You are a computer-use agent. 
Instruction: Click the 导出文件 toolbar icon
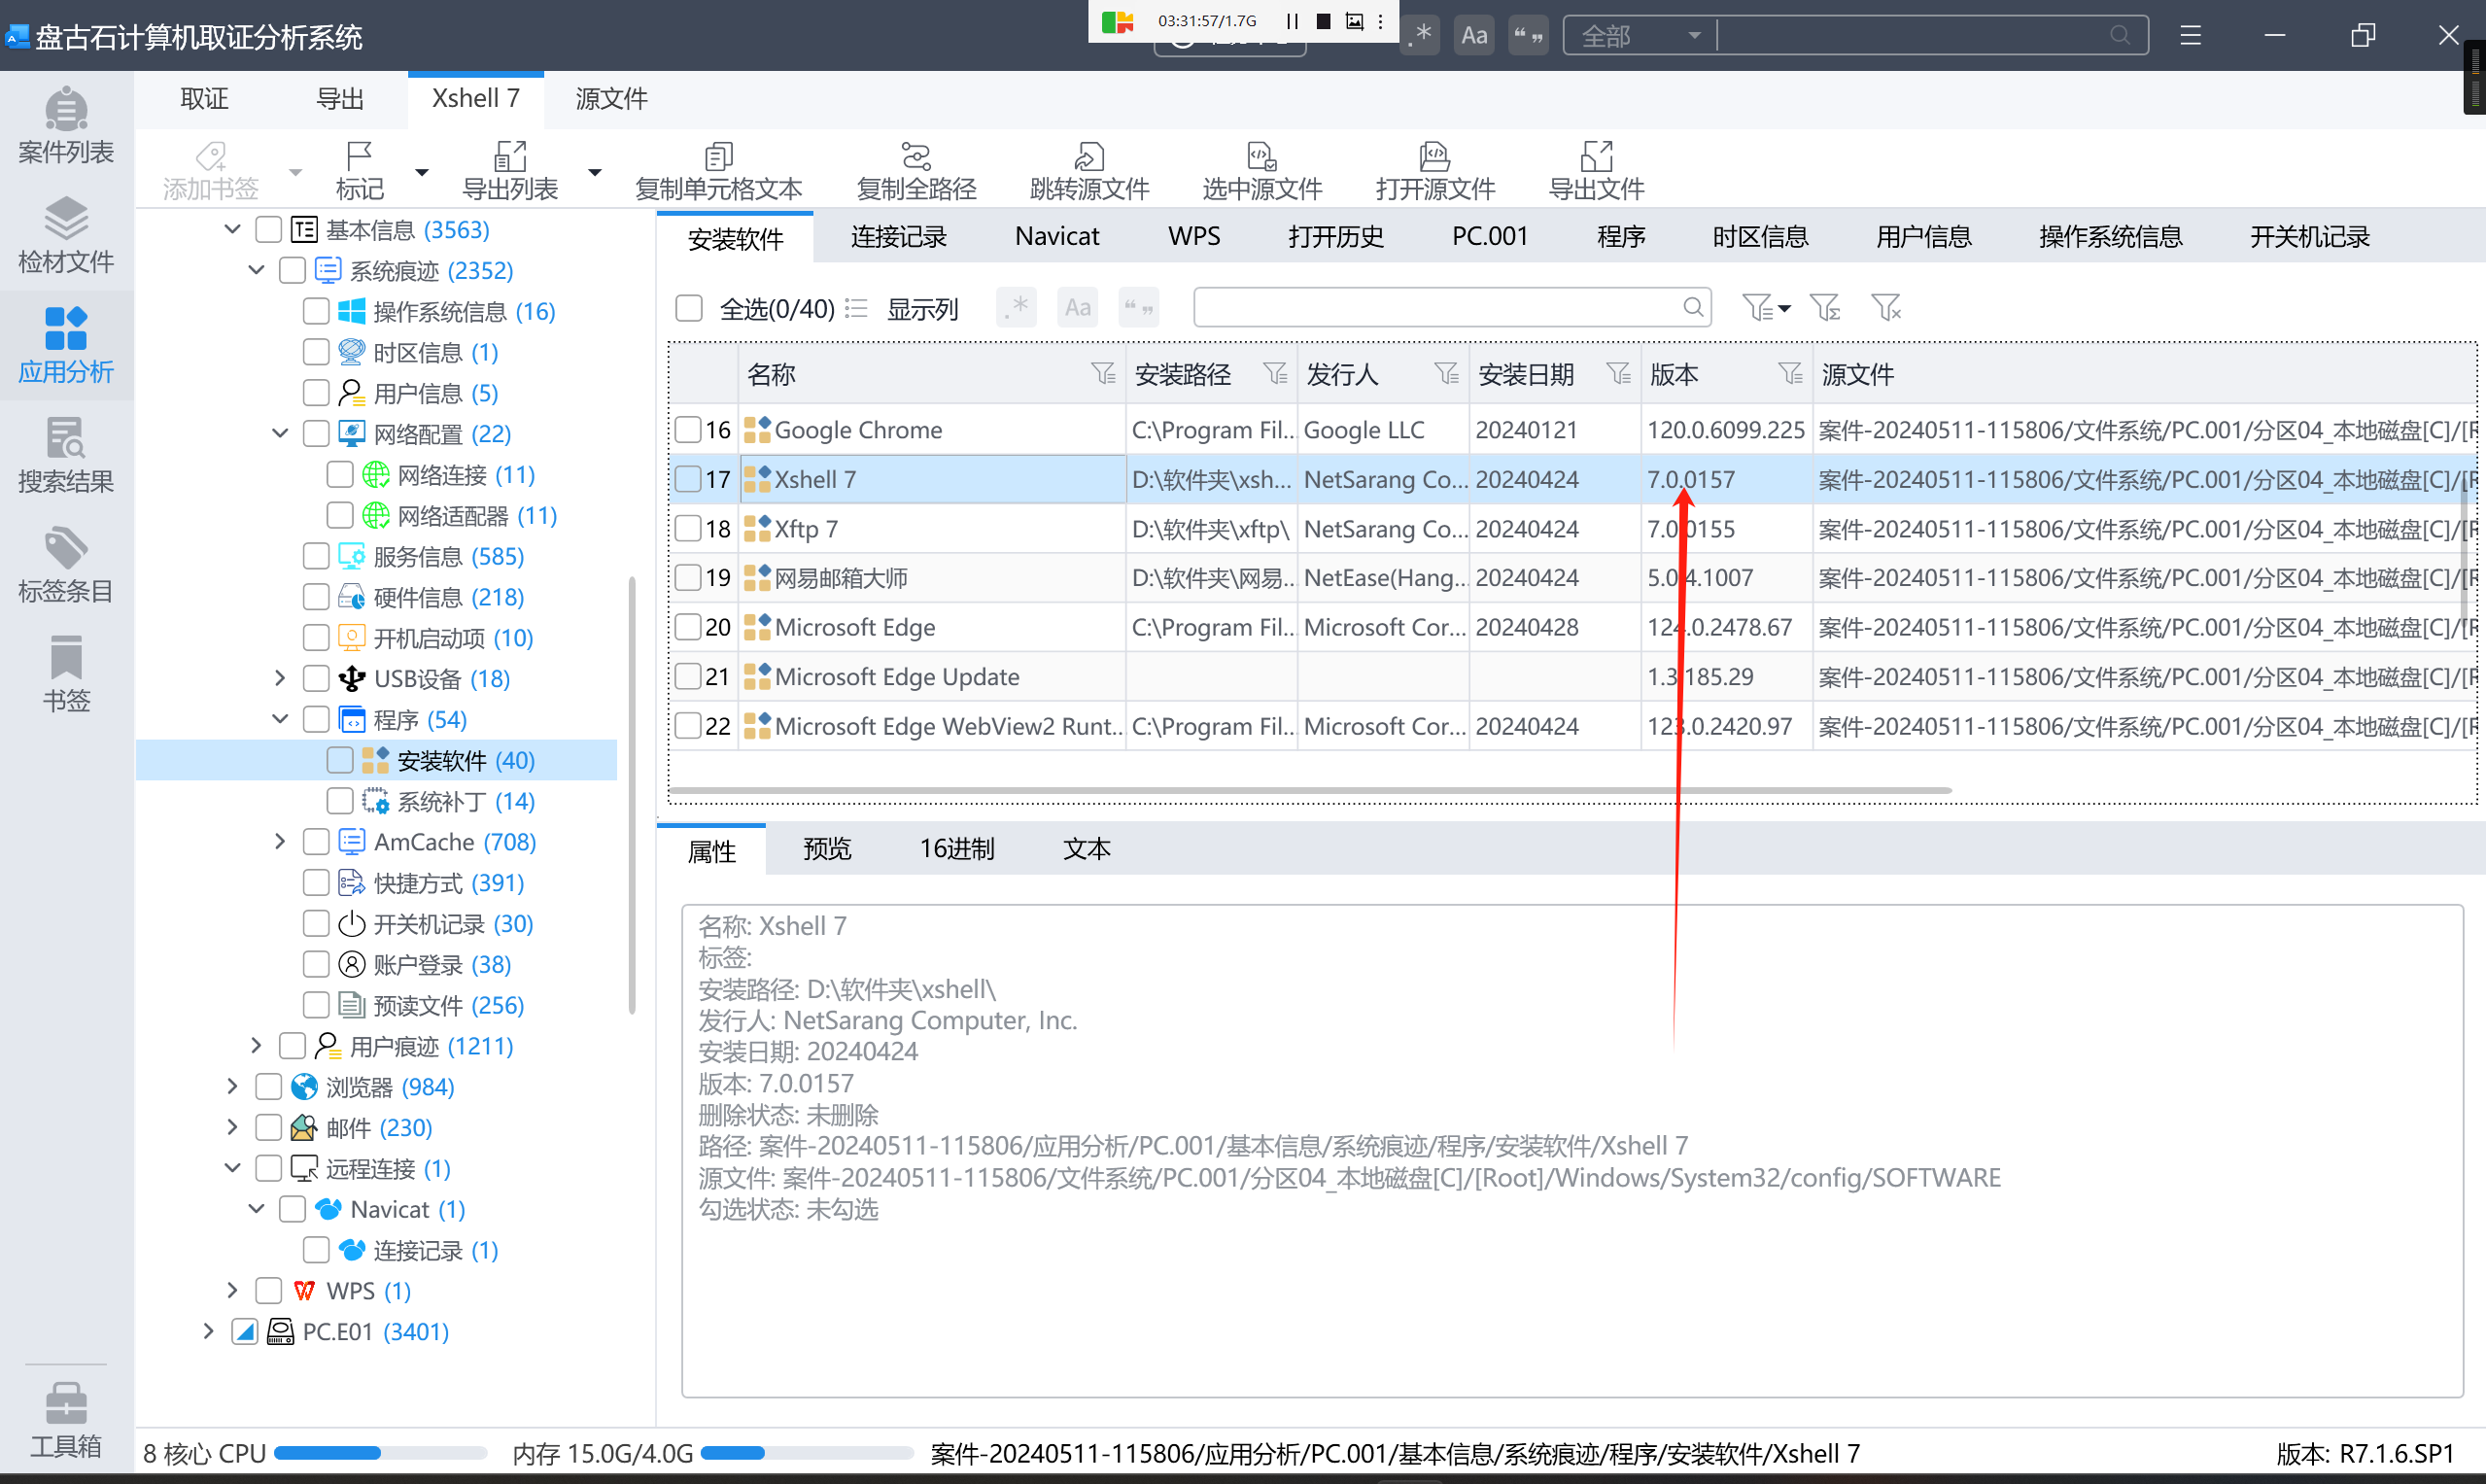tap(1595, 170)
